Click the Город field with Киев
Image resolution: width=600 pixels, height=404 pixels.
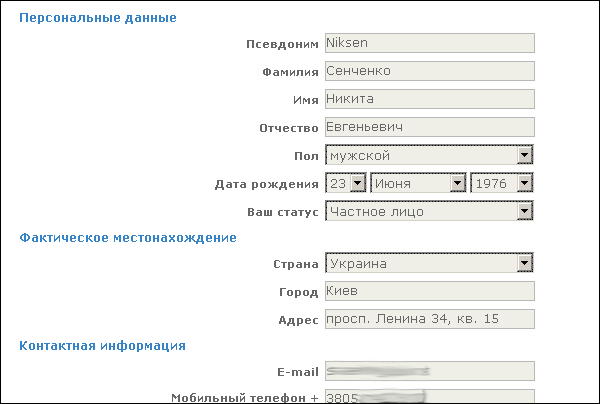[x=430, y=292]
